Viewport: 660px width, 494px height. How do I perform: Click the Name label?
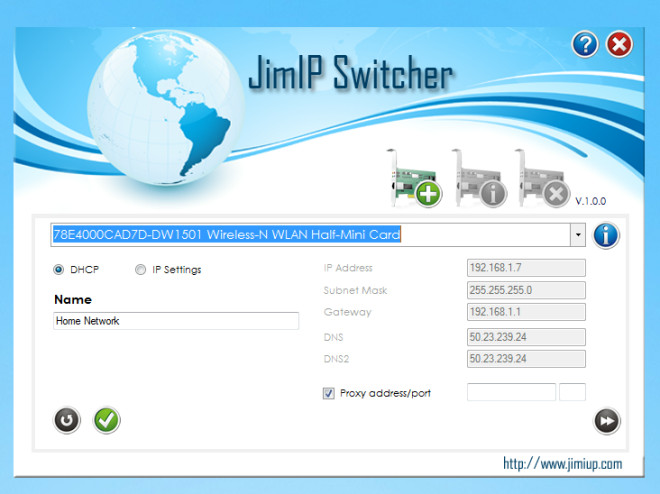(73, 300)
